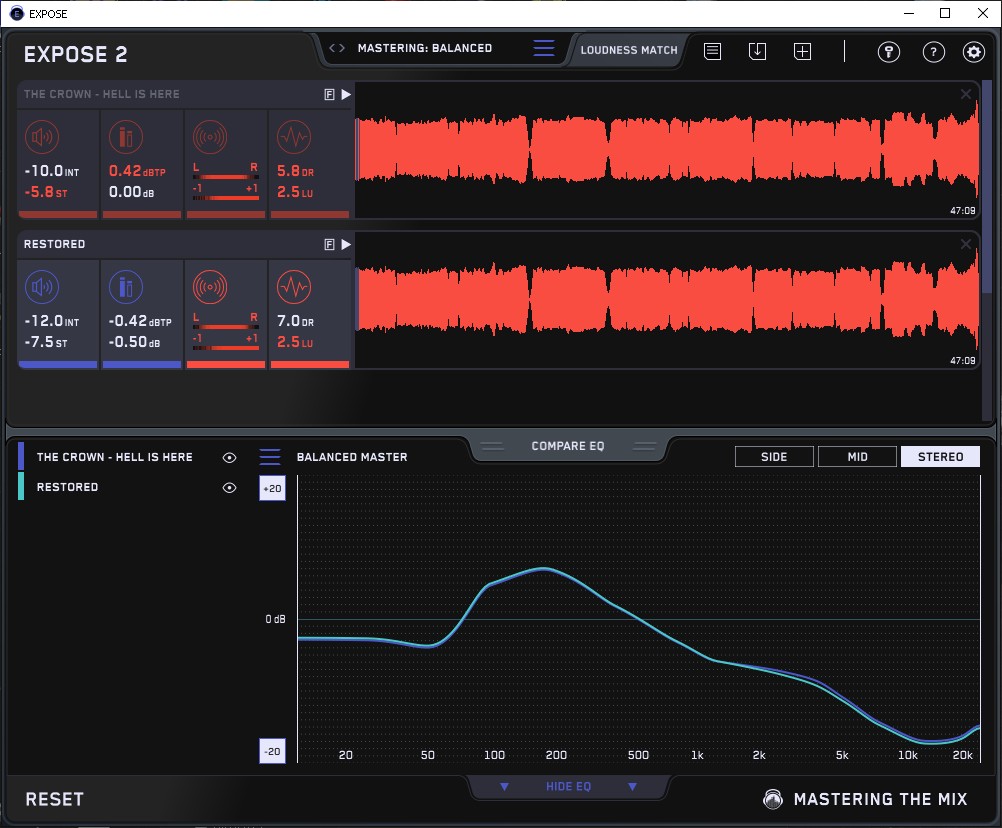The height and width of the screenshot is (828, 1002).
Task: Click the Compare EQ header tab
Action: click(567, 446)
